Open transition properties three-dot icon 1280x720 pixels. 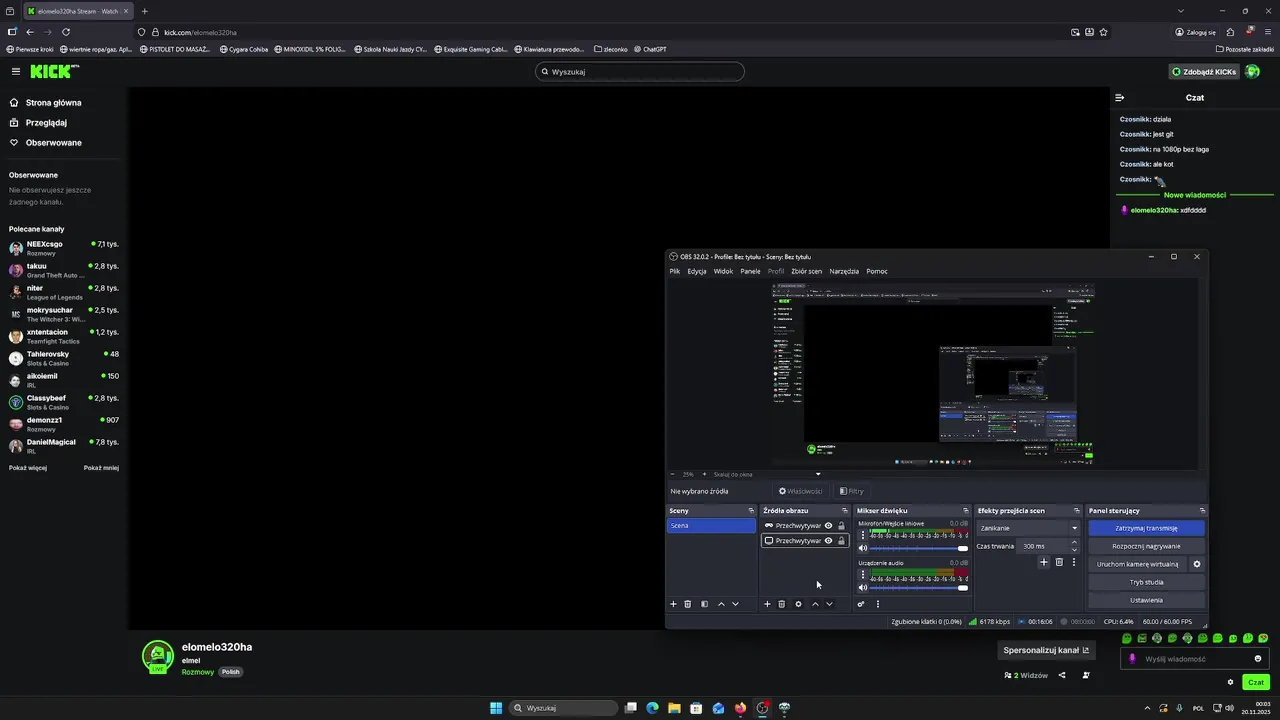[x=1074, y=562]
